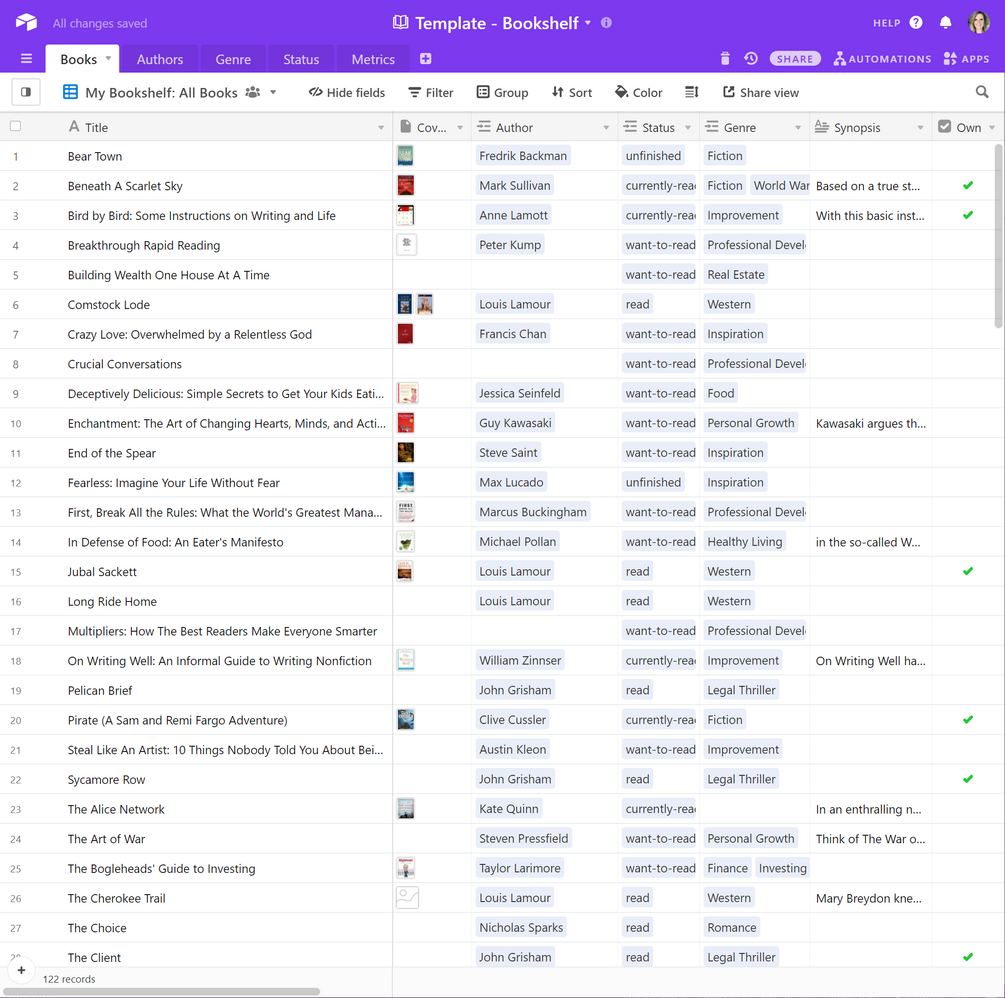Click the vertical scrollbar
Image resolution: width=1005 pixels, height=998 pixels.
click(x=999, y=236)
